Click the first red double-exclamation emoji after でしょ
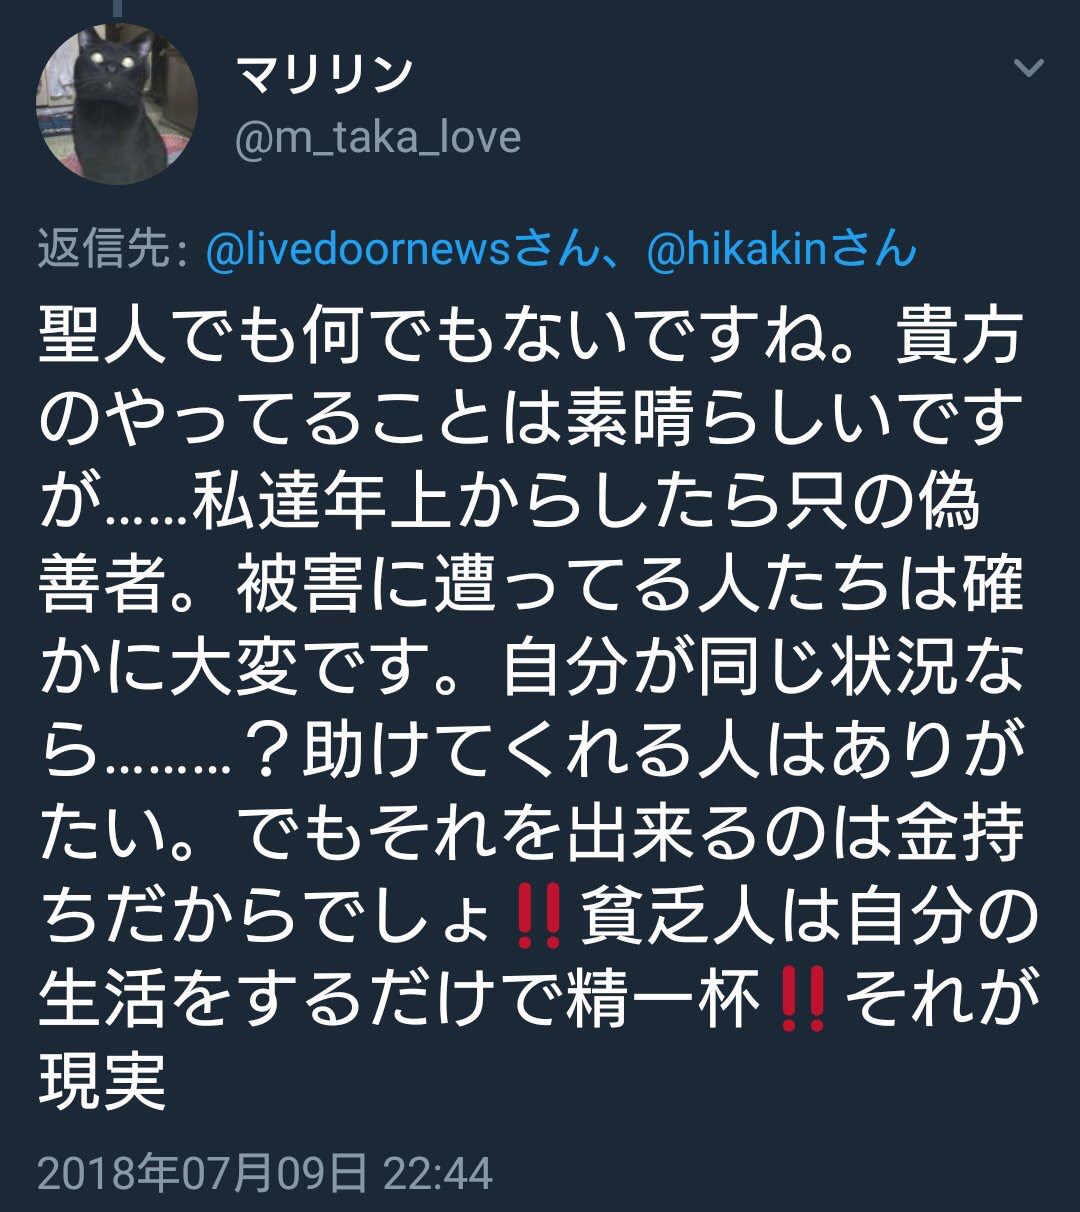Image resolution: width=1080 pixels, height=1212 pixels. [538, 921]
